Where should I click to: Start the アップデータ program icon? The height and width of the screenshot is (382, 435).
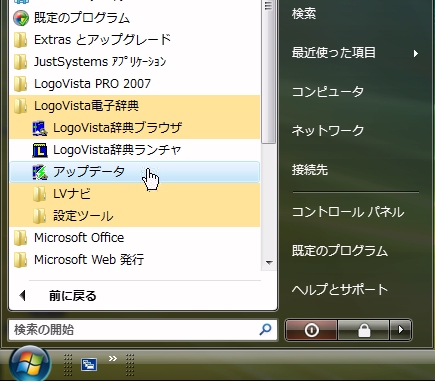click(x=40, y=172)
